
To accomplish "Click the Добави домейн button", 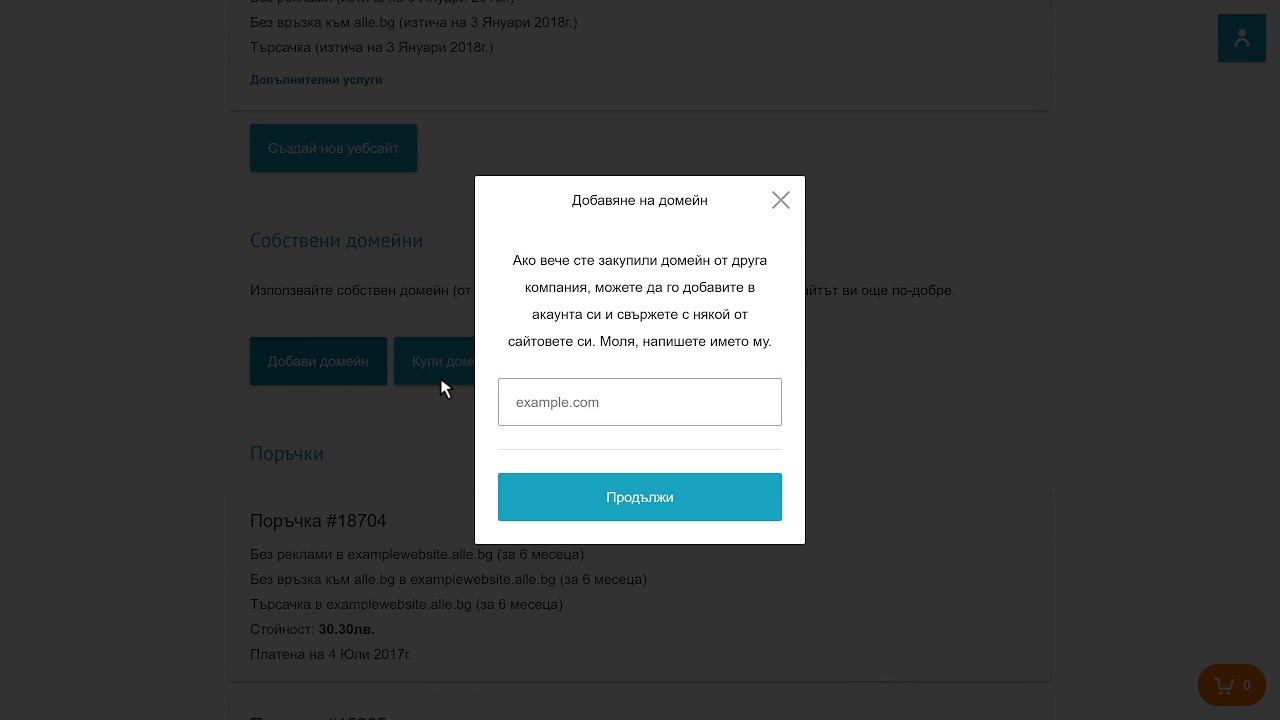I will 318,361.
